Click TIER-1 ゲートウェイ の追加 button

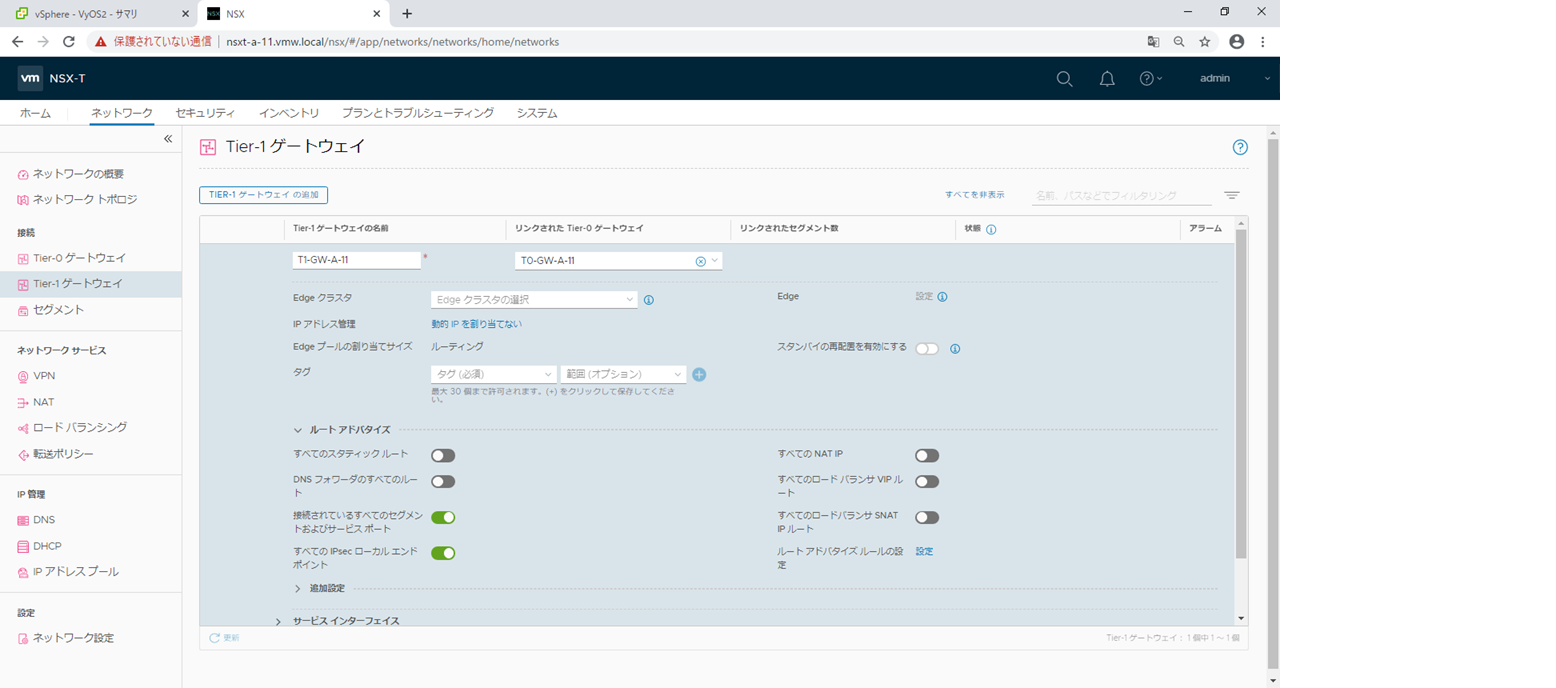coord(264,195)
